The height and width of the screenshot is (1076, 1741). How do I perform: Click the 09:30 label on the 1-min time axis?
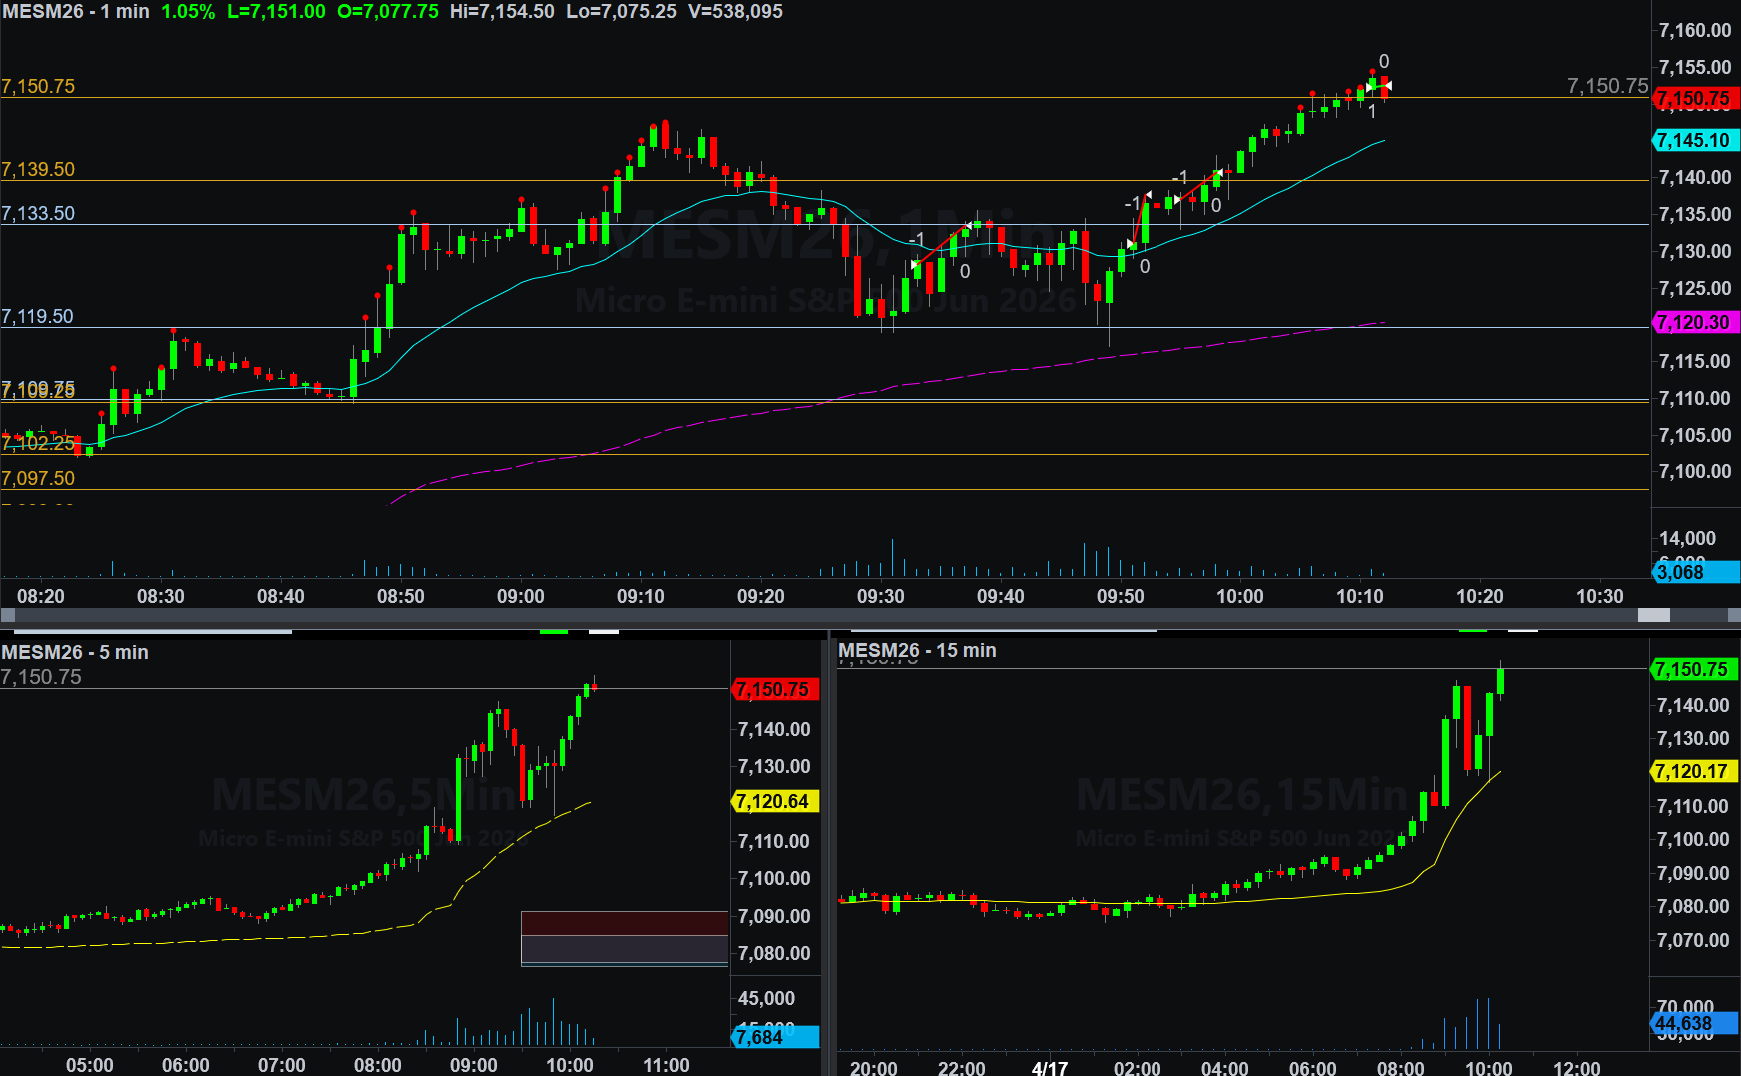(880, 596)
